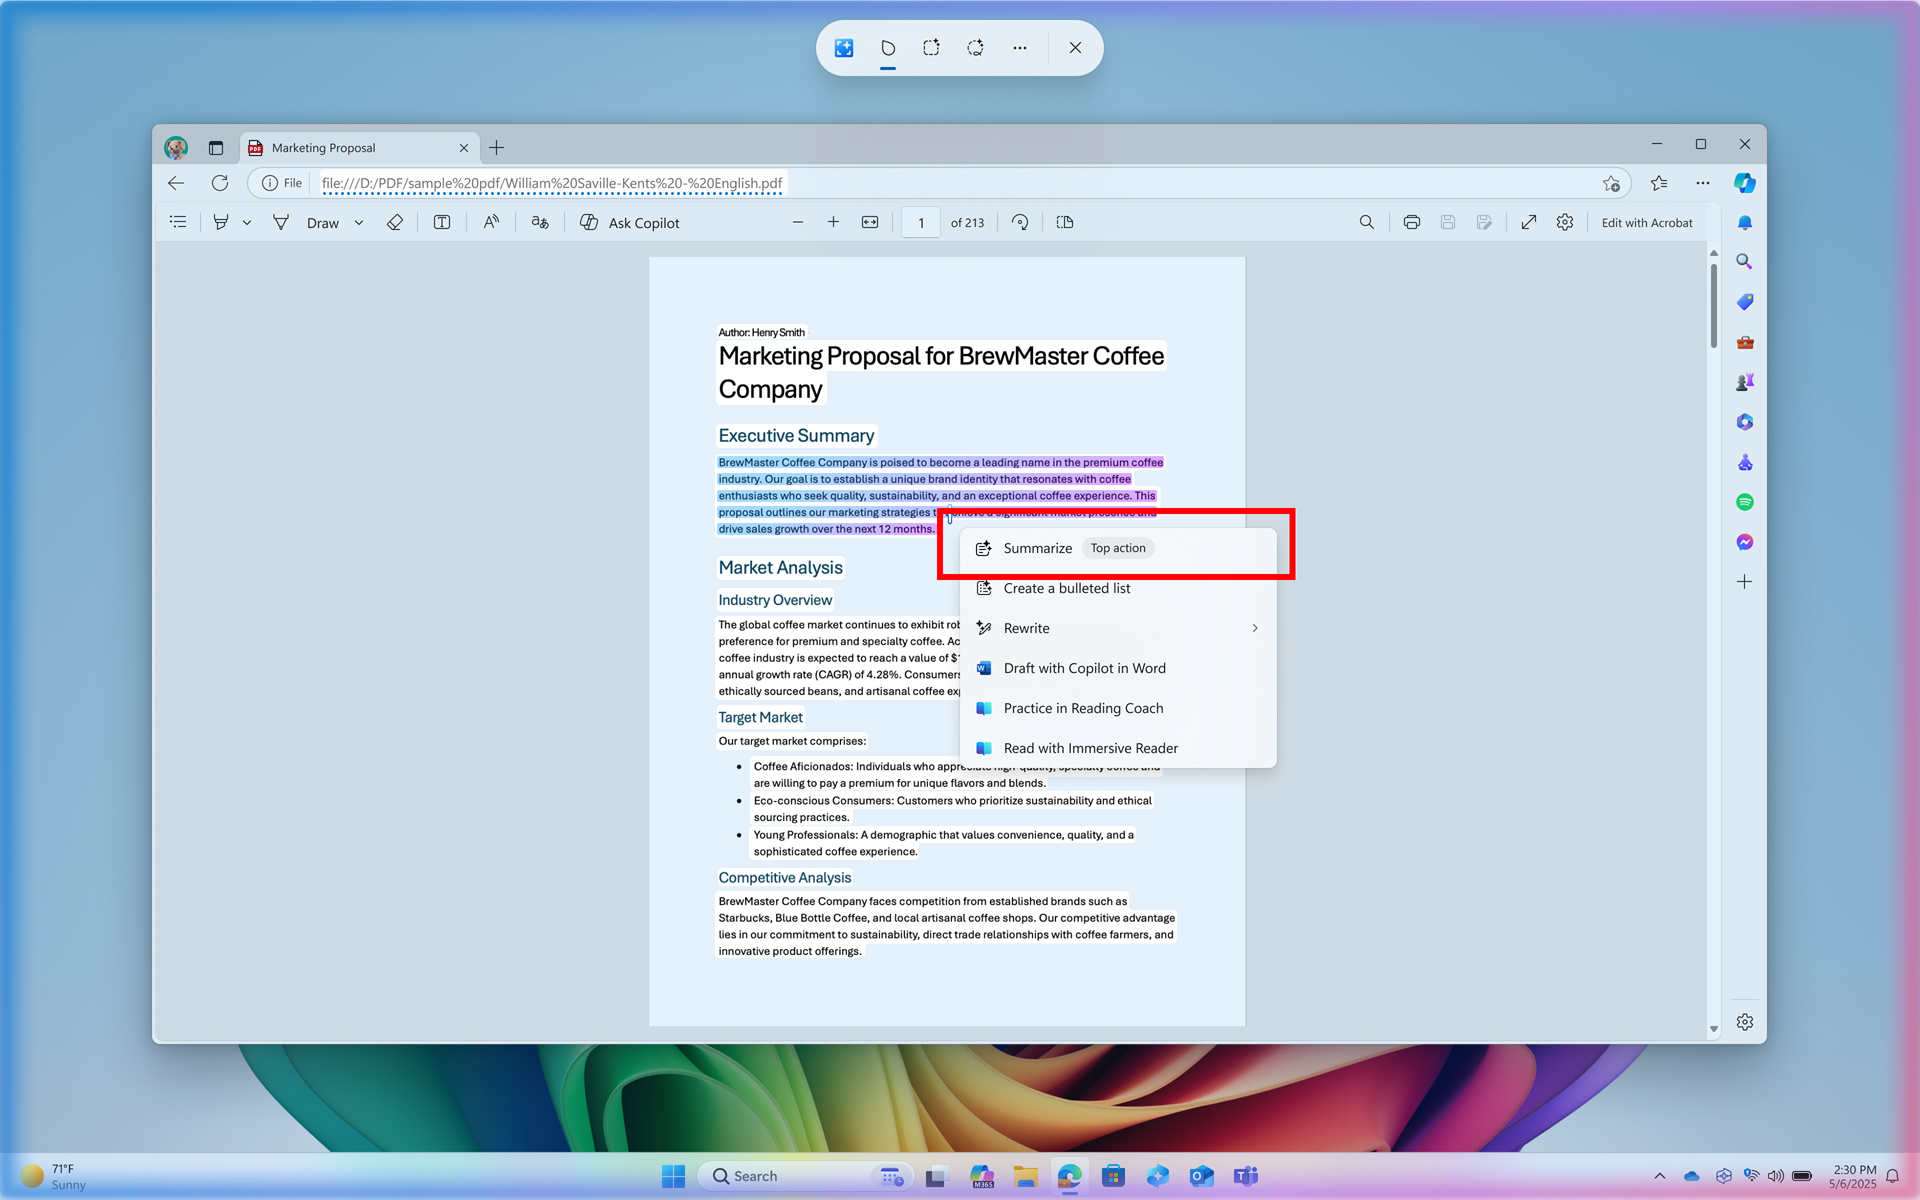Screen dimensions: 1920x1200
Task: Open the in-document search
Action: 1367,222
